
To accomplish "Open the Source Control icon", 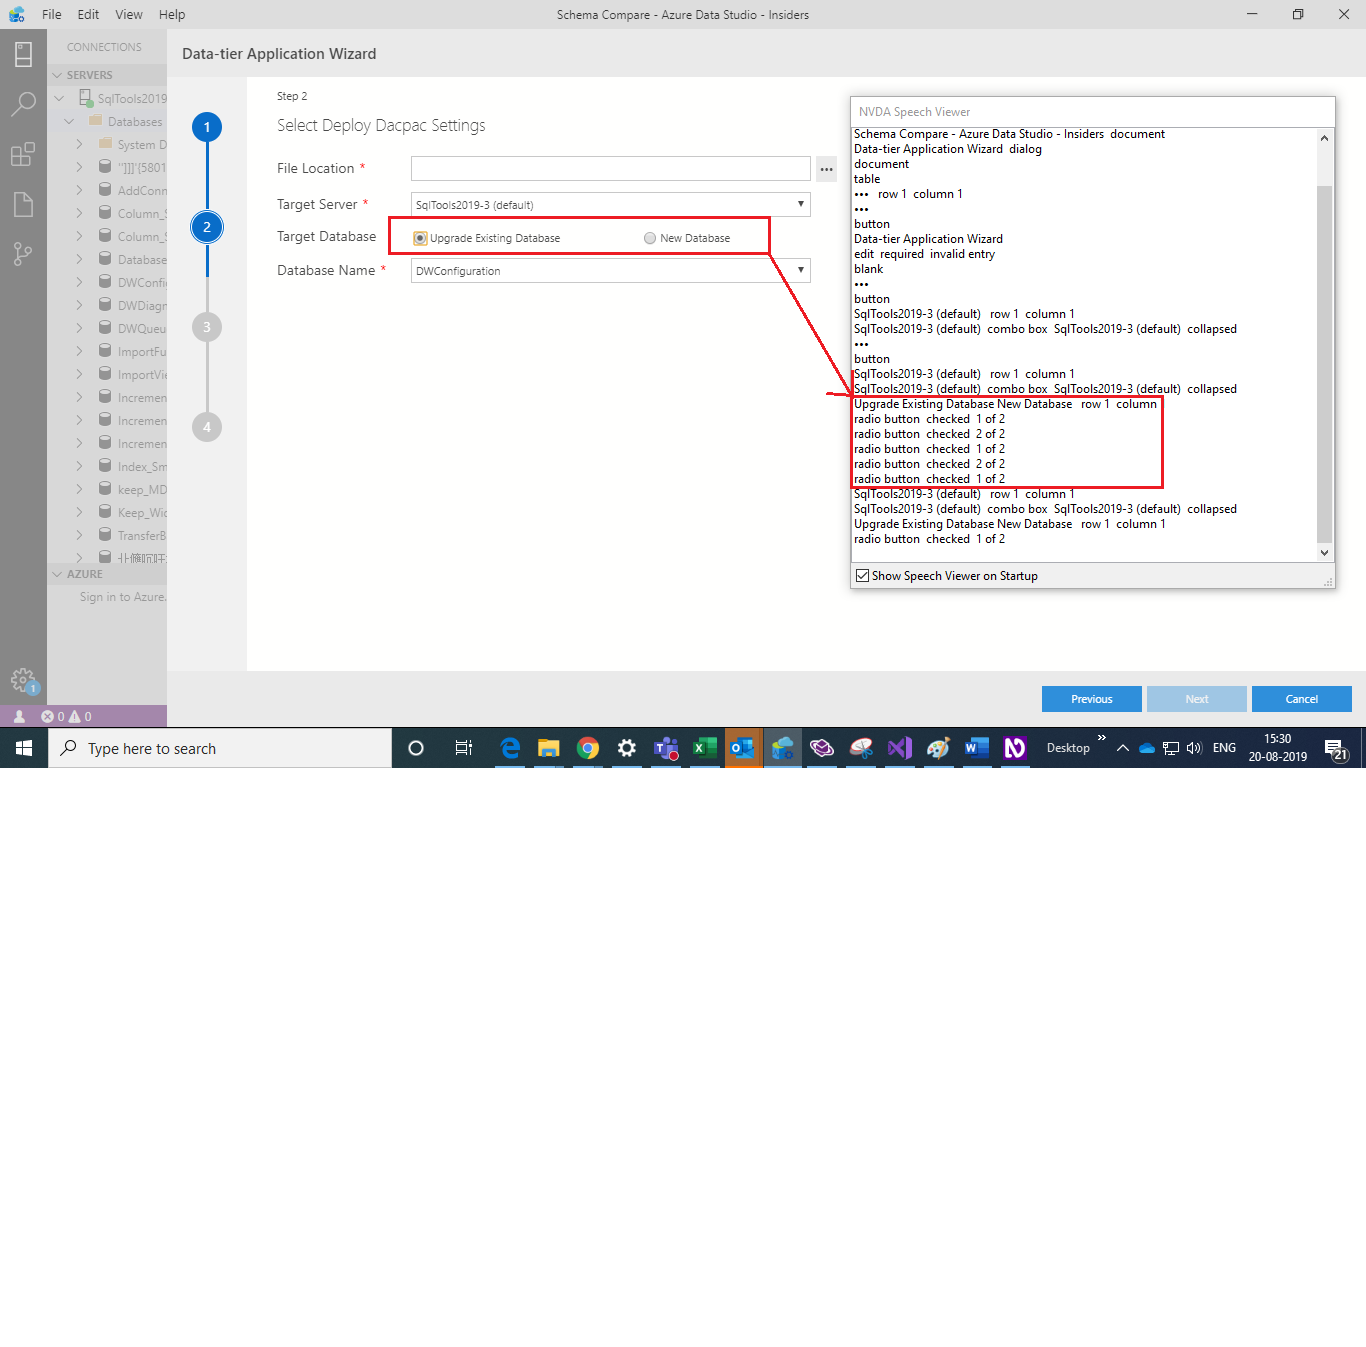I will (x=24, y=253).
